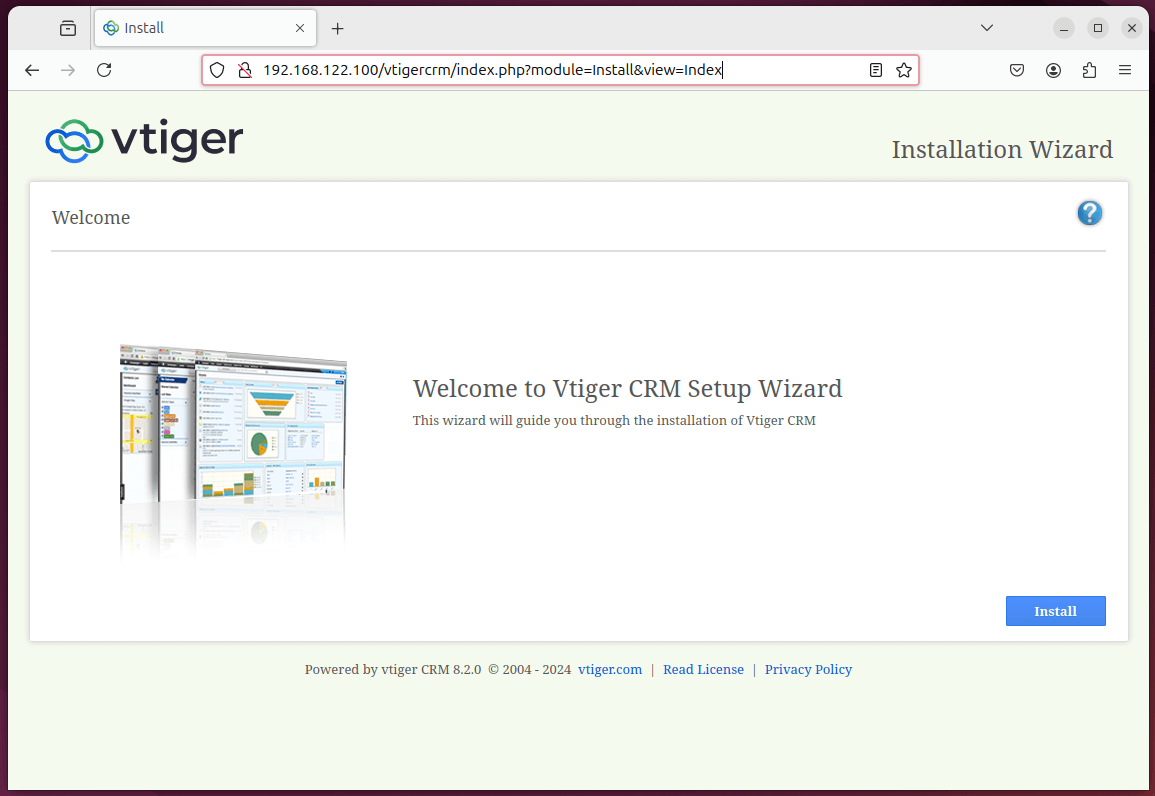Viewport: 1155px width, 796px height.
Task: Minimize the Firefox window
Action: [x=1063, y=28]
